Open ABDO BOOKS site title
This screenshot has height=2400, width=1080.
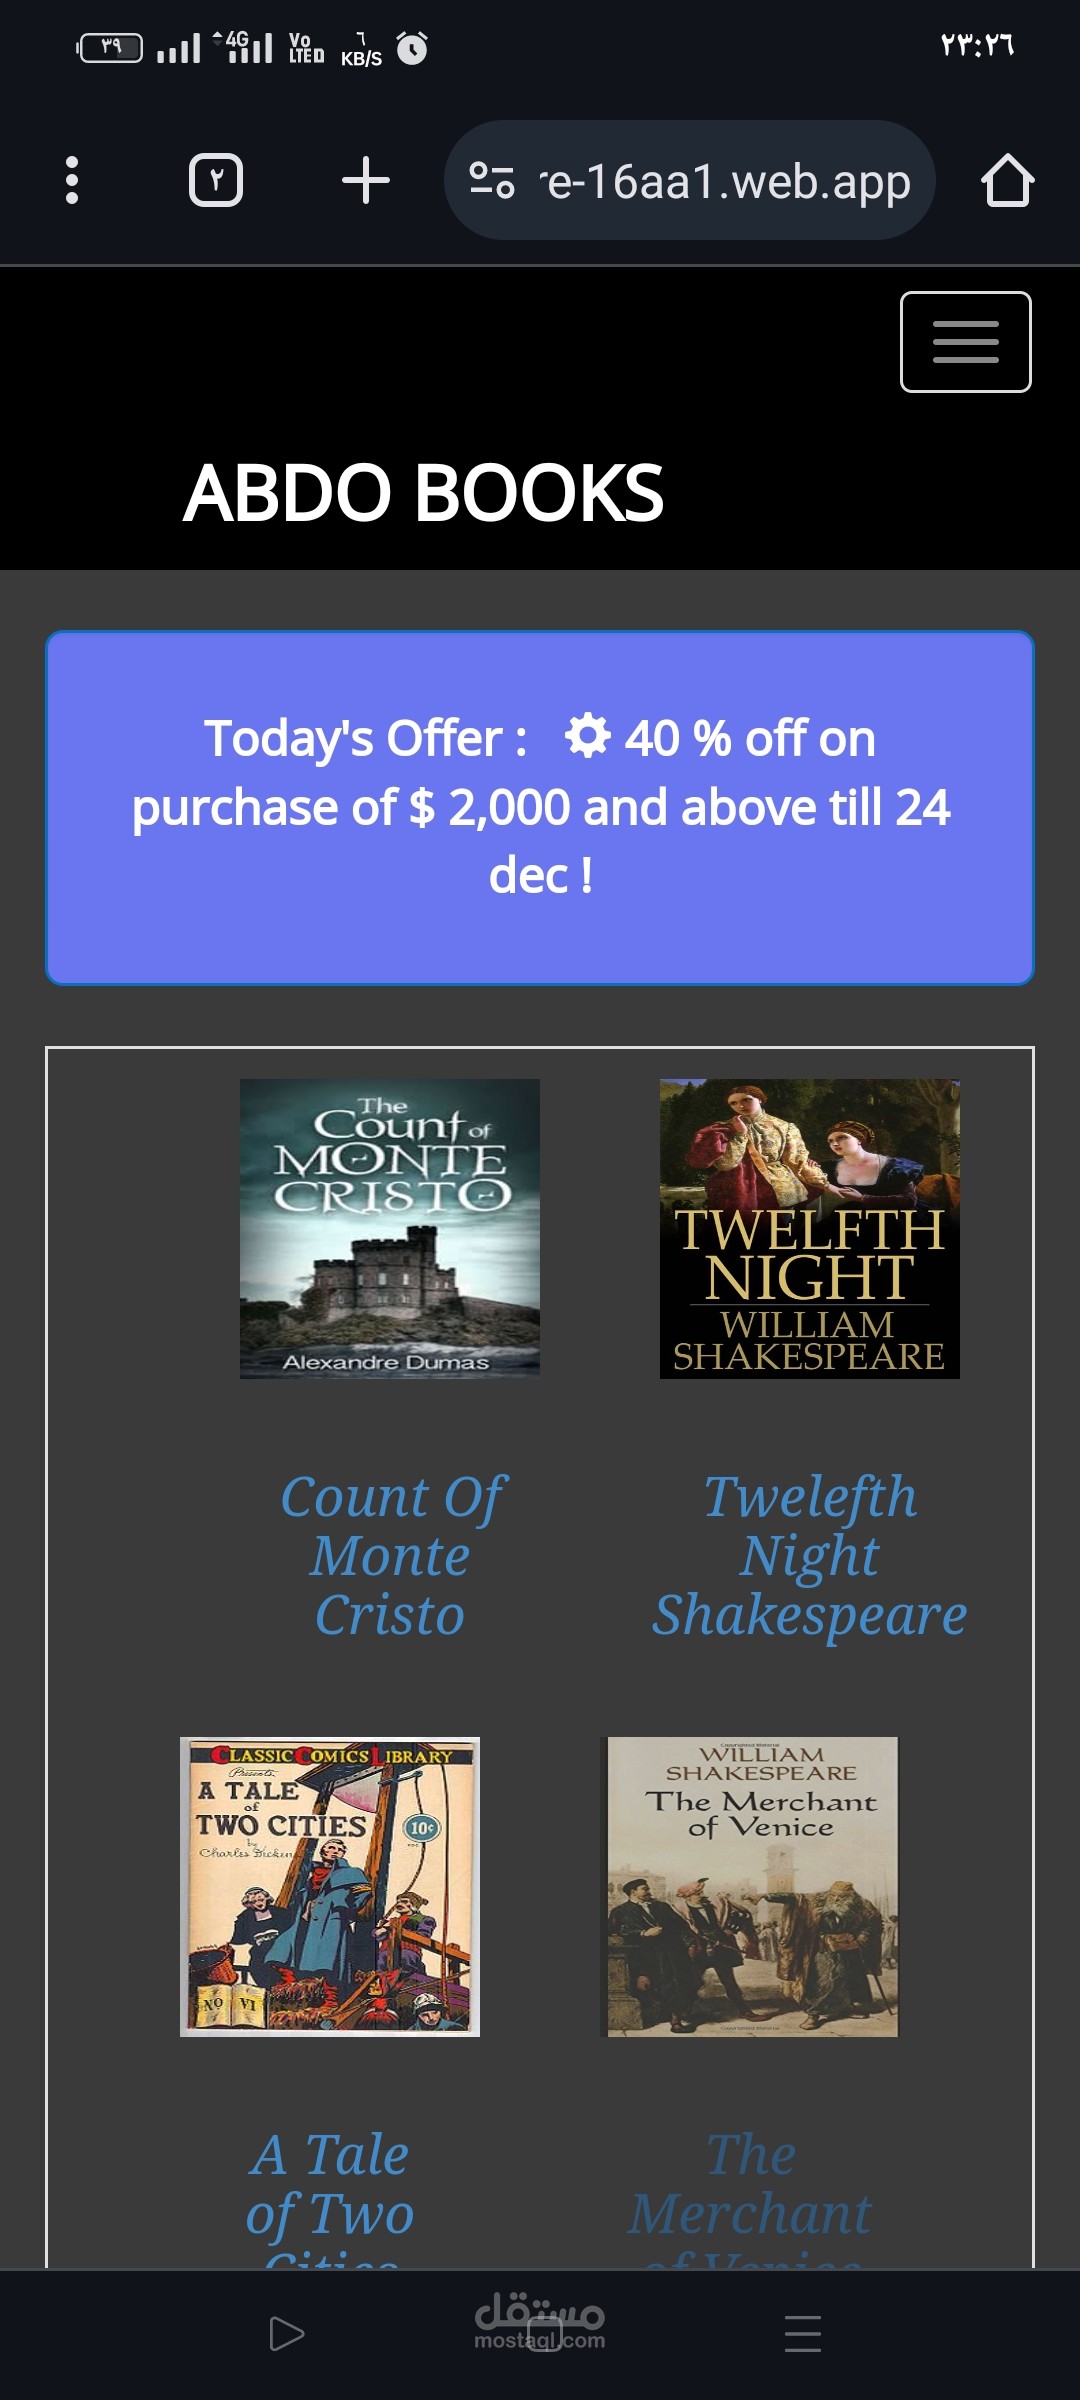tap(423, 493)
